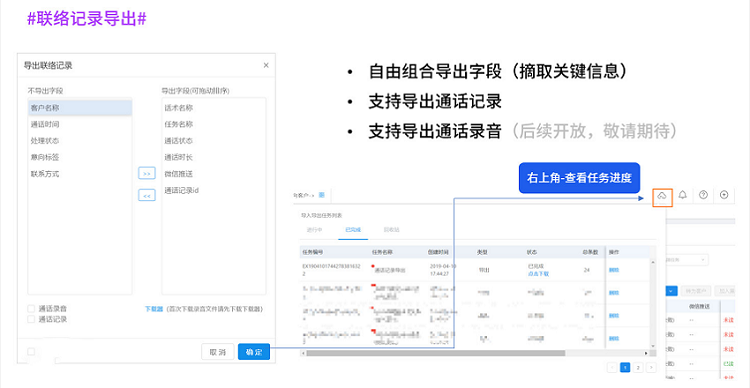The height and width of the screenshot is (388, 750).
Task: Open the cloud task progress icon
Action: click(662, 196)
